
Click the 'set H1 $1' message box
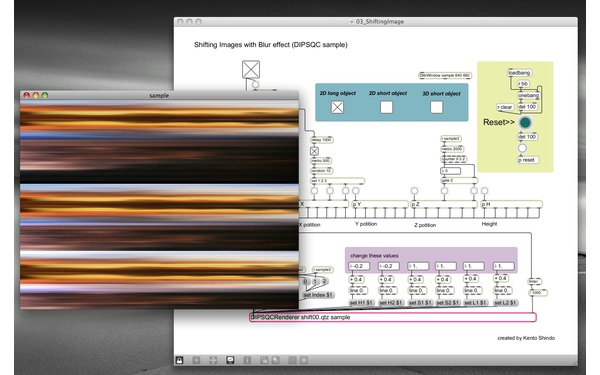(x=361, y=303)
